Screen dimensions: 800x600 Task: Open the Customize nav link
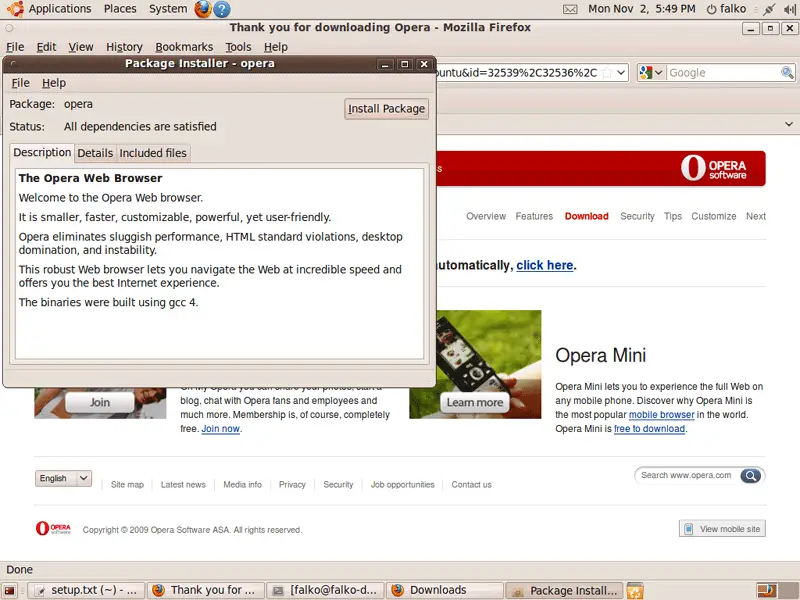pyautogui.click(x=714, y=216)
